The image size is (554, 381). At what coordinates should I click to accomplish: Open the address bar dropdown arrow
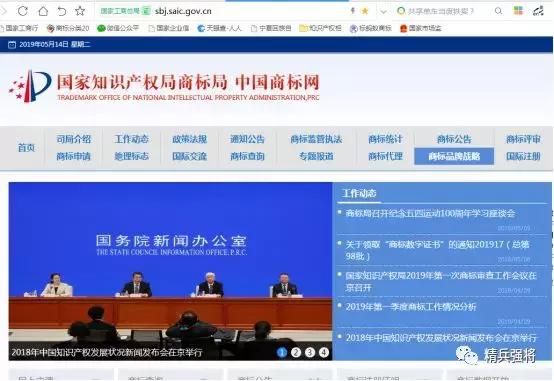pyautogui.click(x=383, y=12)
